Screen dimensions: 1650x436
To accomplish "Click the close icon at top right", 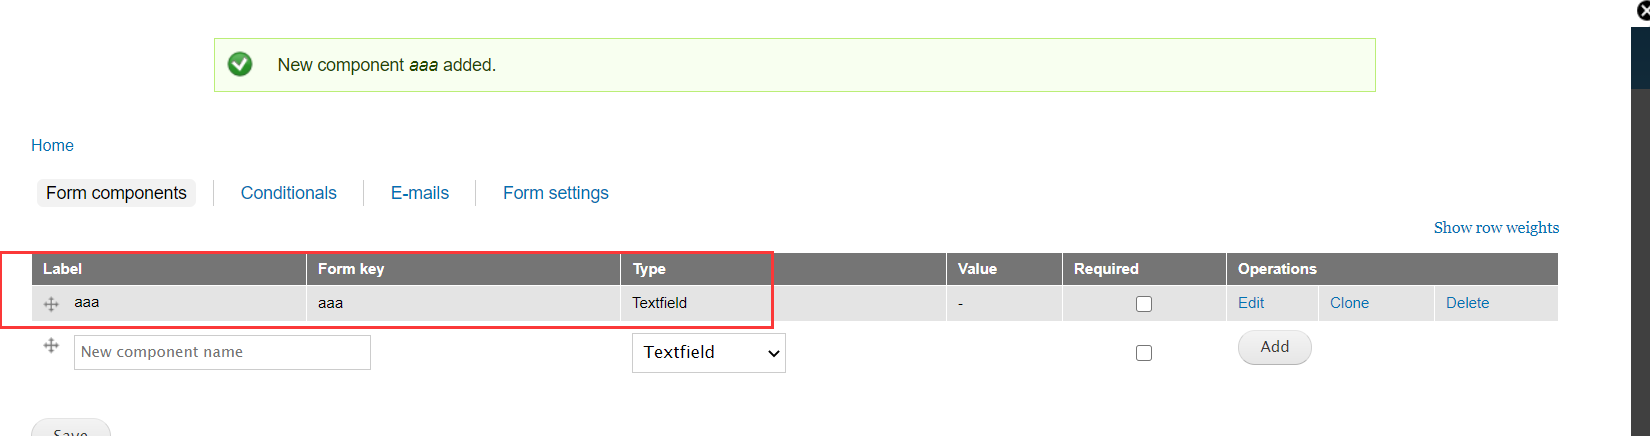I will point(1643,11).
